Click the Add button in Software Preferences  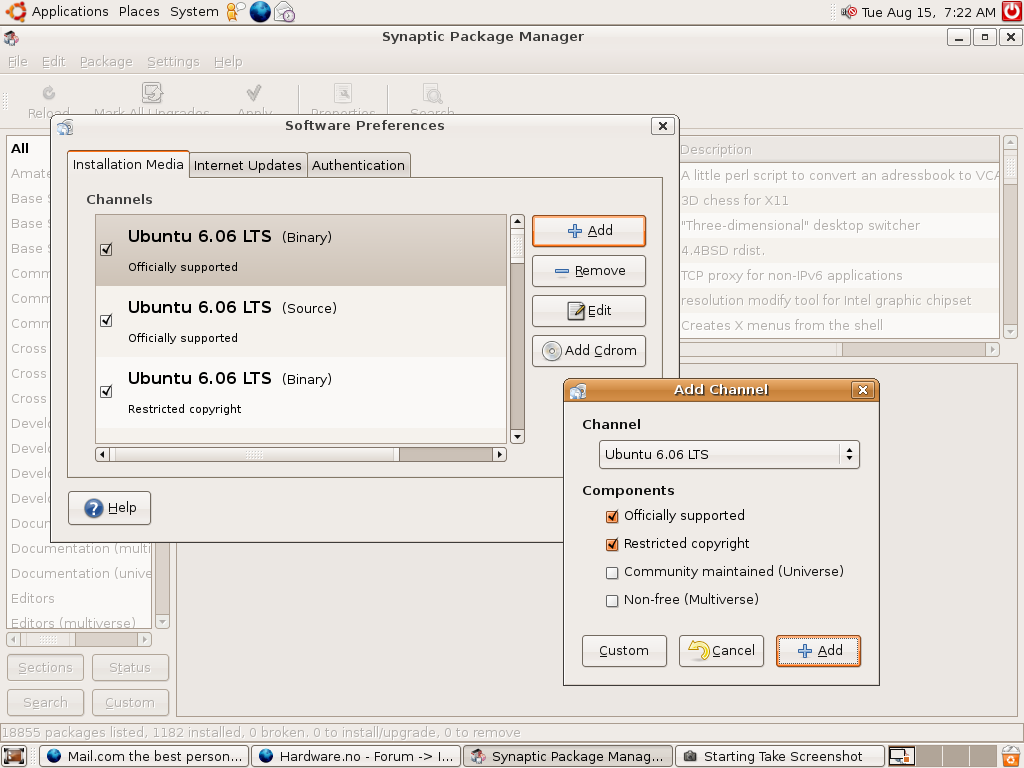pyautogui.click(x=589, y=231)
